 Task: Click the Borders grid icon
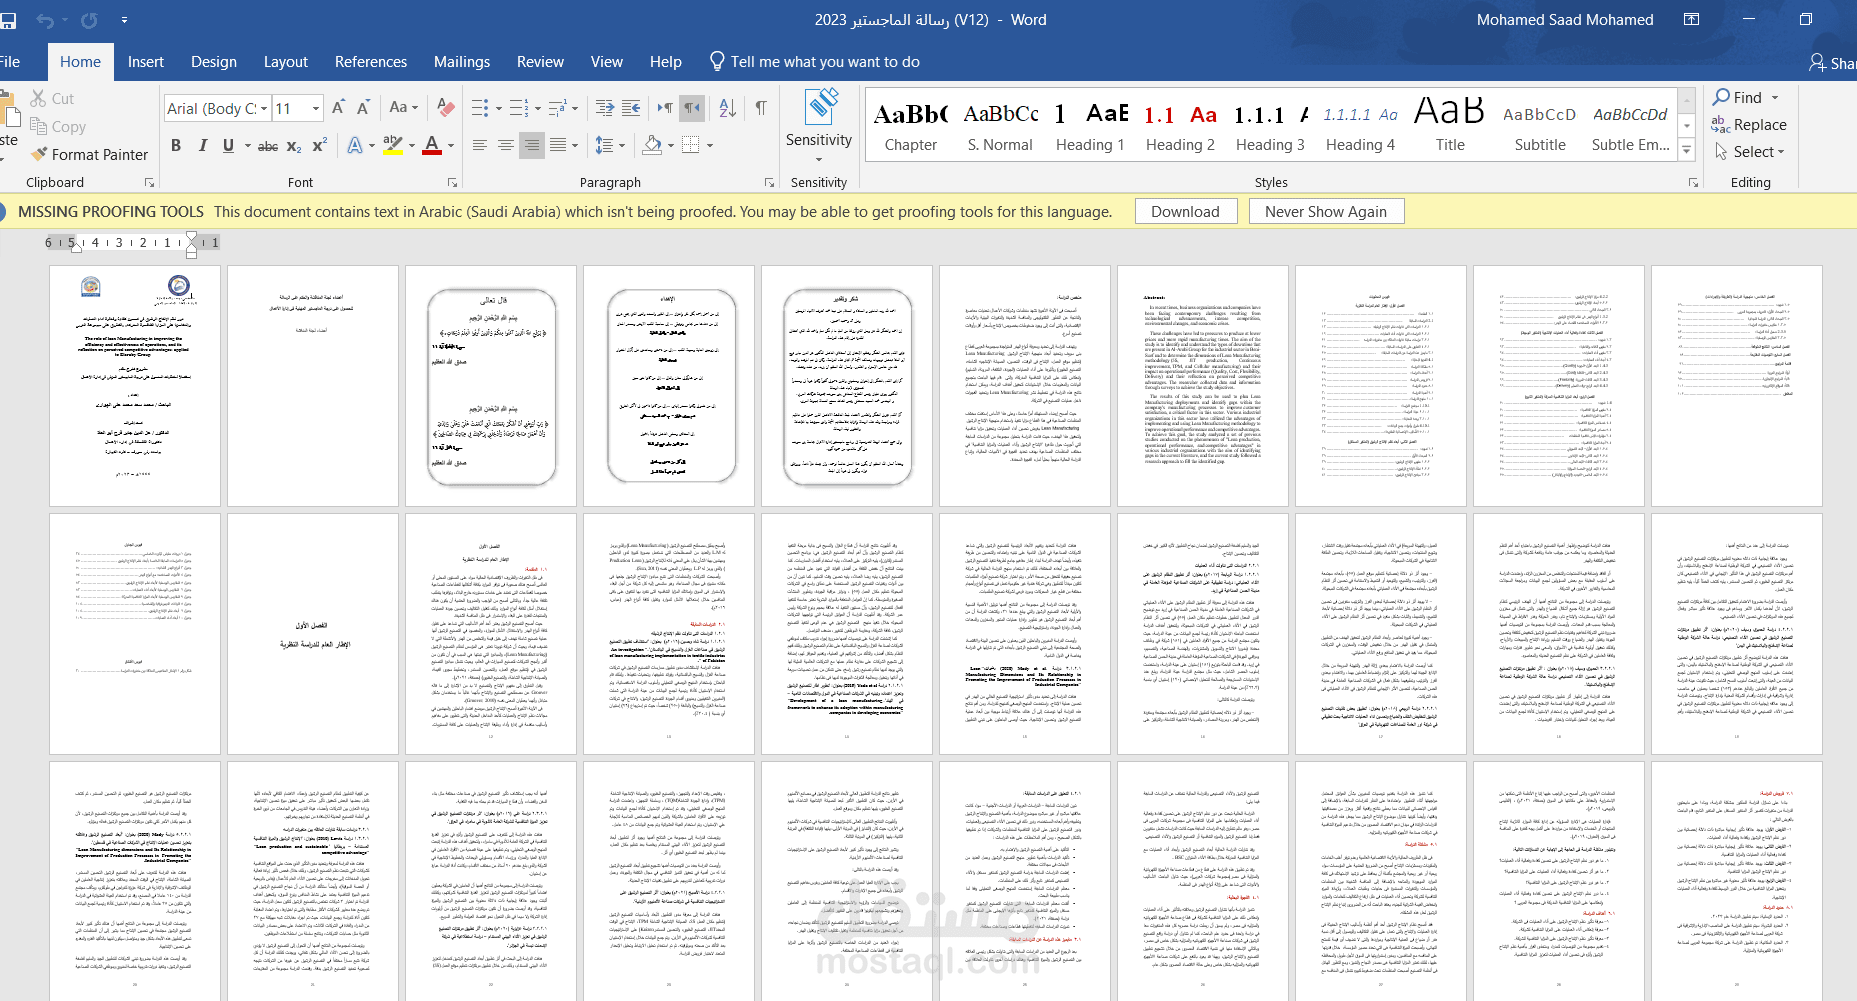coord(690,146)
